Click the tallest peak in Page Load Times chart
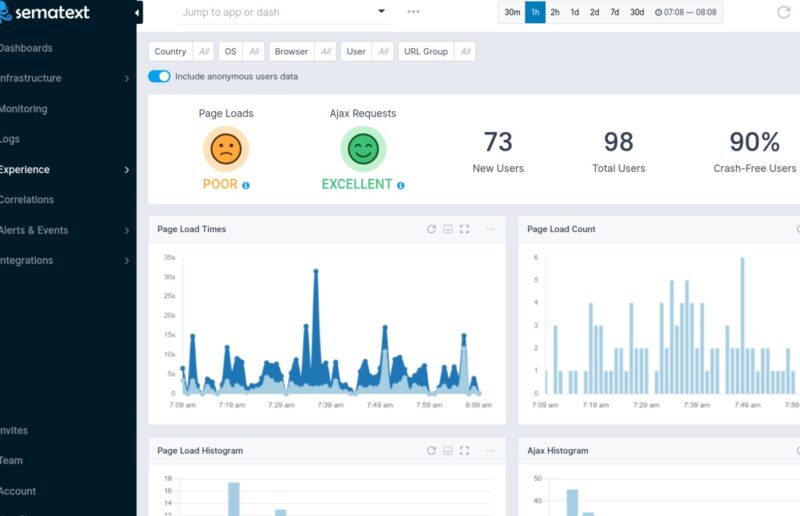This screenshot has height=516, width=800. tap(316, 271)
